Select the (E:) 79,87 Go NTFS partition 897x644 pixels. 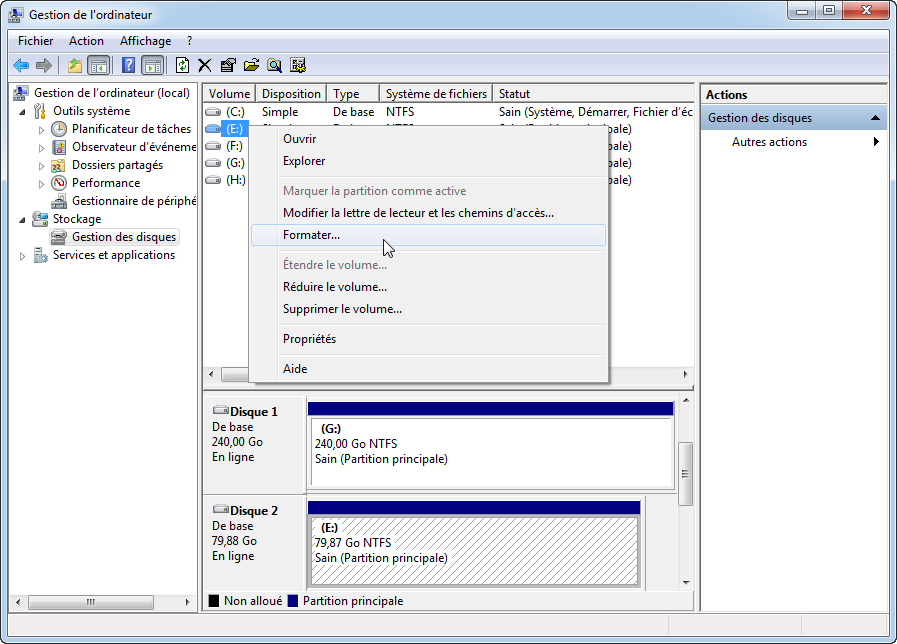click(474, 551)
